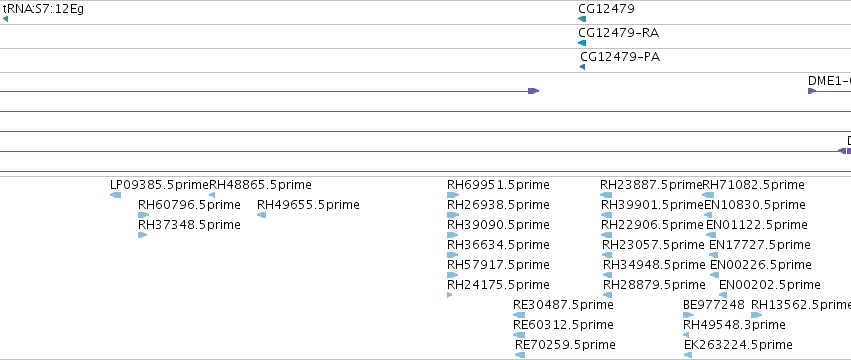The height and width of the screenshot is (360, 851).
Task: Click the RH49548.3prime EST arrow
Action: point(686,335)
